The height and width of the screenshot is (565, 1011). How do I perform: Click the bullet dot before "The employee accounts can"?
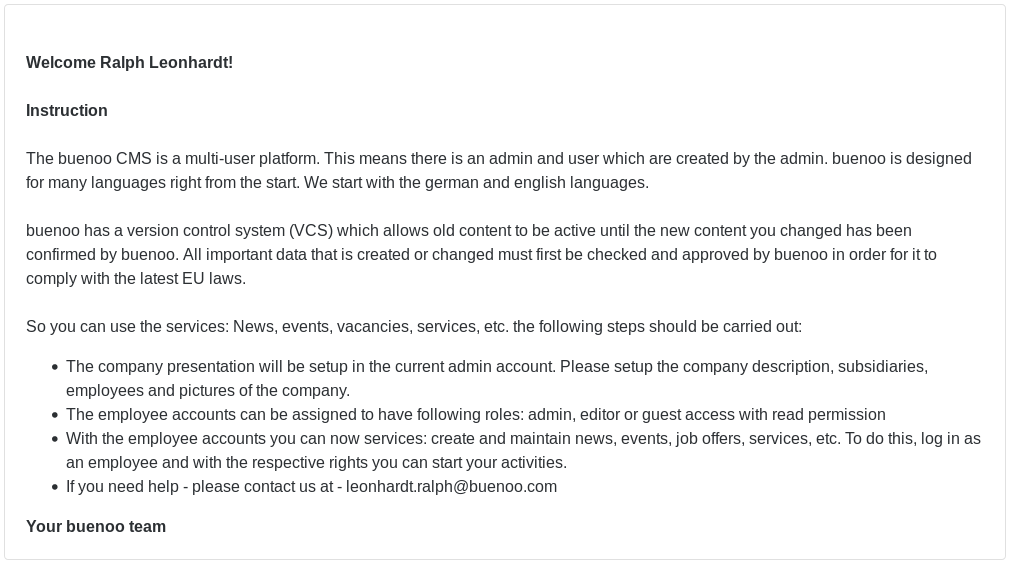pos(54,415)
